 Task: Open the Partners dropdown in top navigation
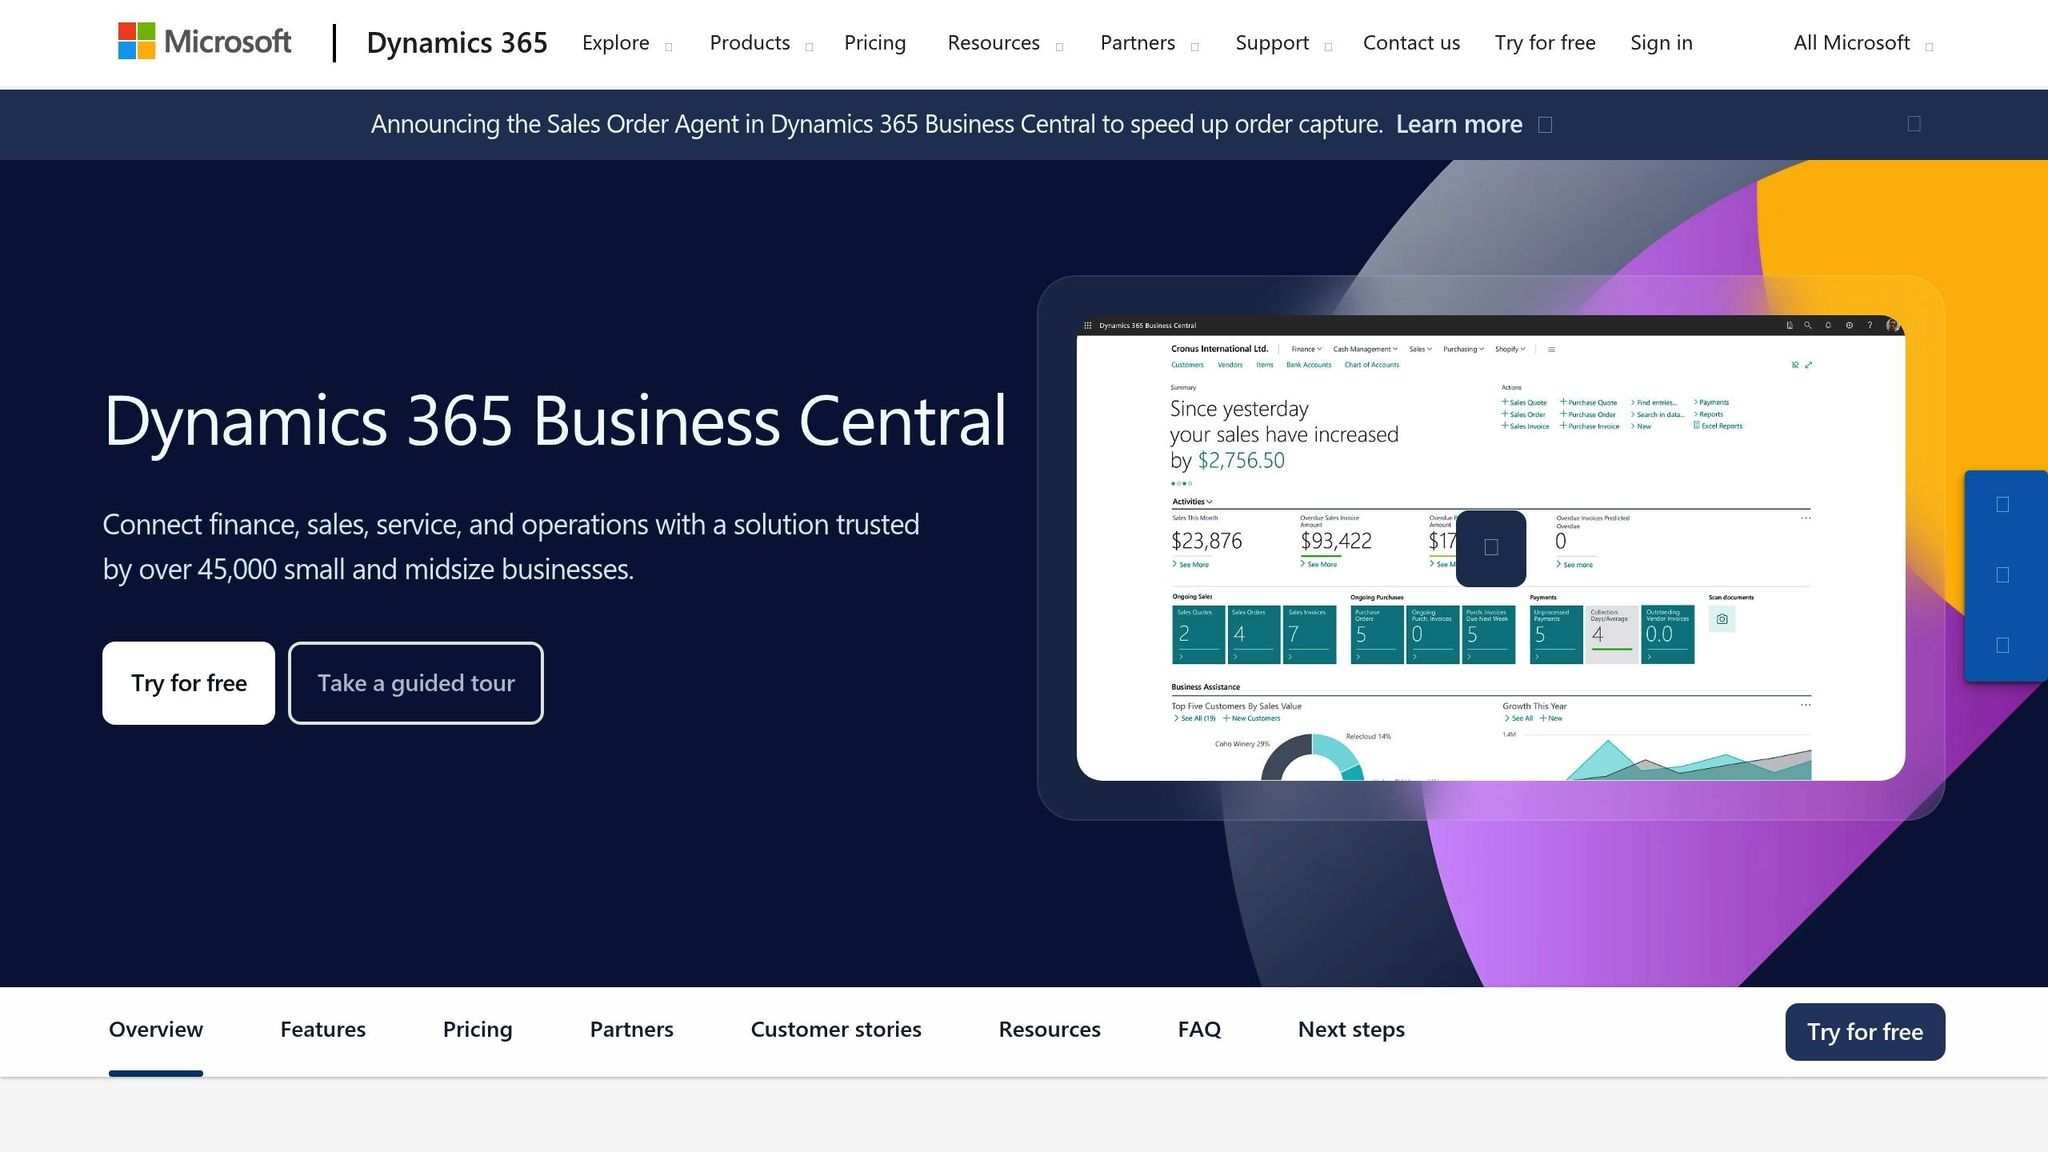[1149, 43]
